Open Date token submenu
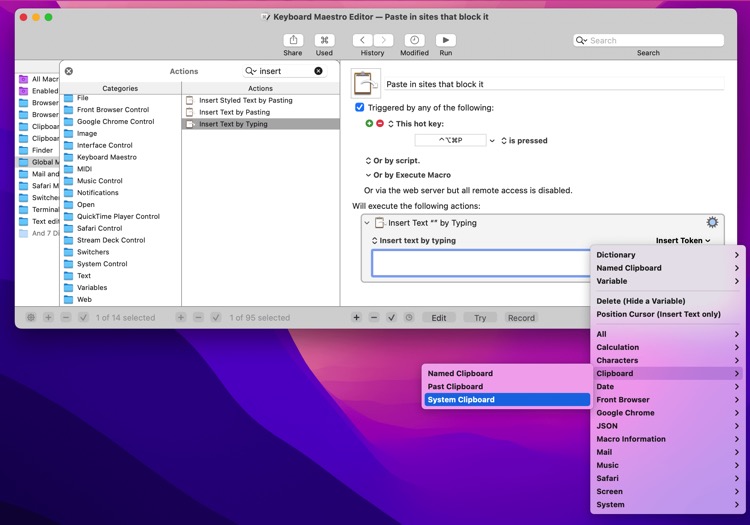The width and height of the screenshot is (750, 525). click(668, 386)
